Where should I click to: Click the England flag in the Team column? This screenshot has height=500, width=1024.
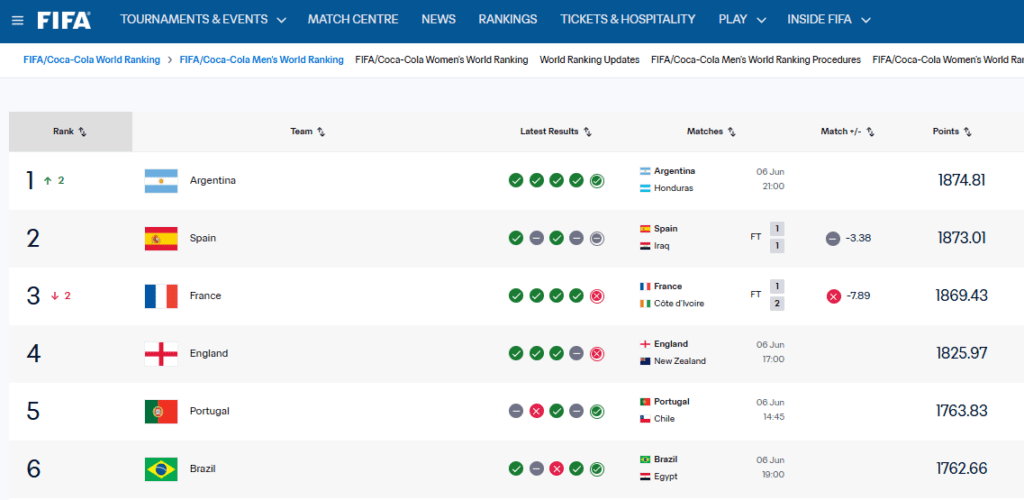161,354
